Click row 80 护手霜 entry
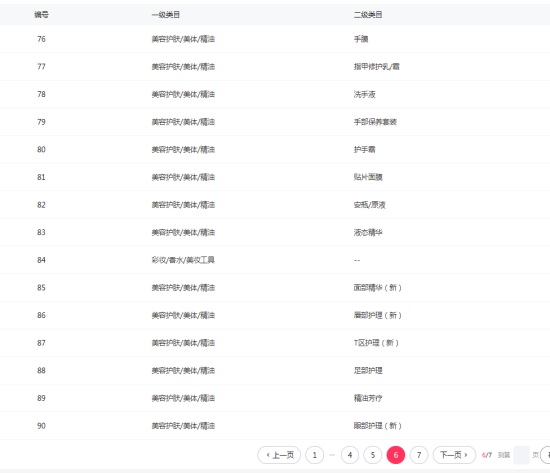Screen dimensions: 550x473 (x=275, y=149)
